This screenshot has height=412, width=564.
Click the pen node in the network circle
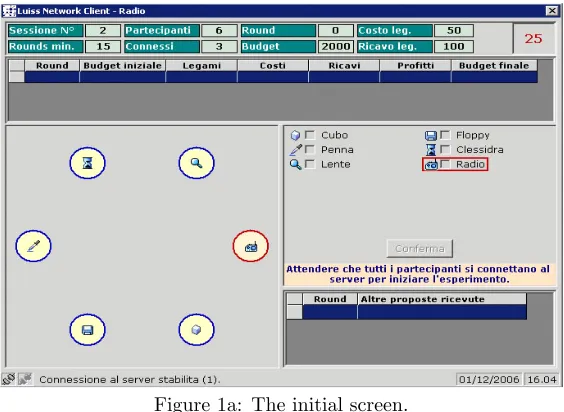(x=33, y=246)
